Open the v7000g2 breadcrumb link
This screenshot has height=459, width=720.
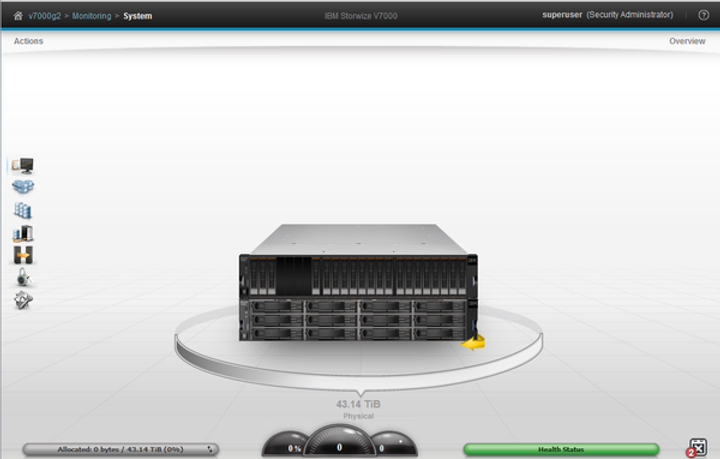coord(45,16)
